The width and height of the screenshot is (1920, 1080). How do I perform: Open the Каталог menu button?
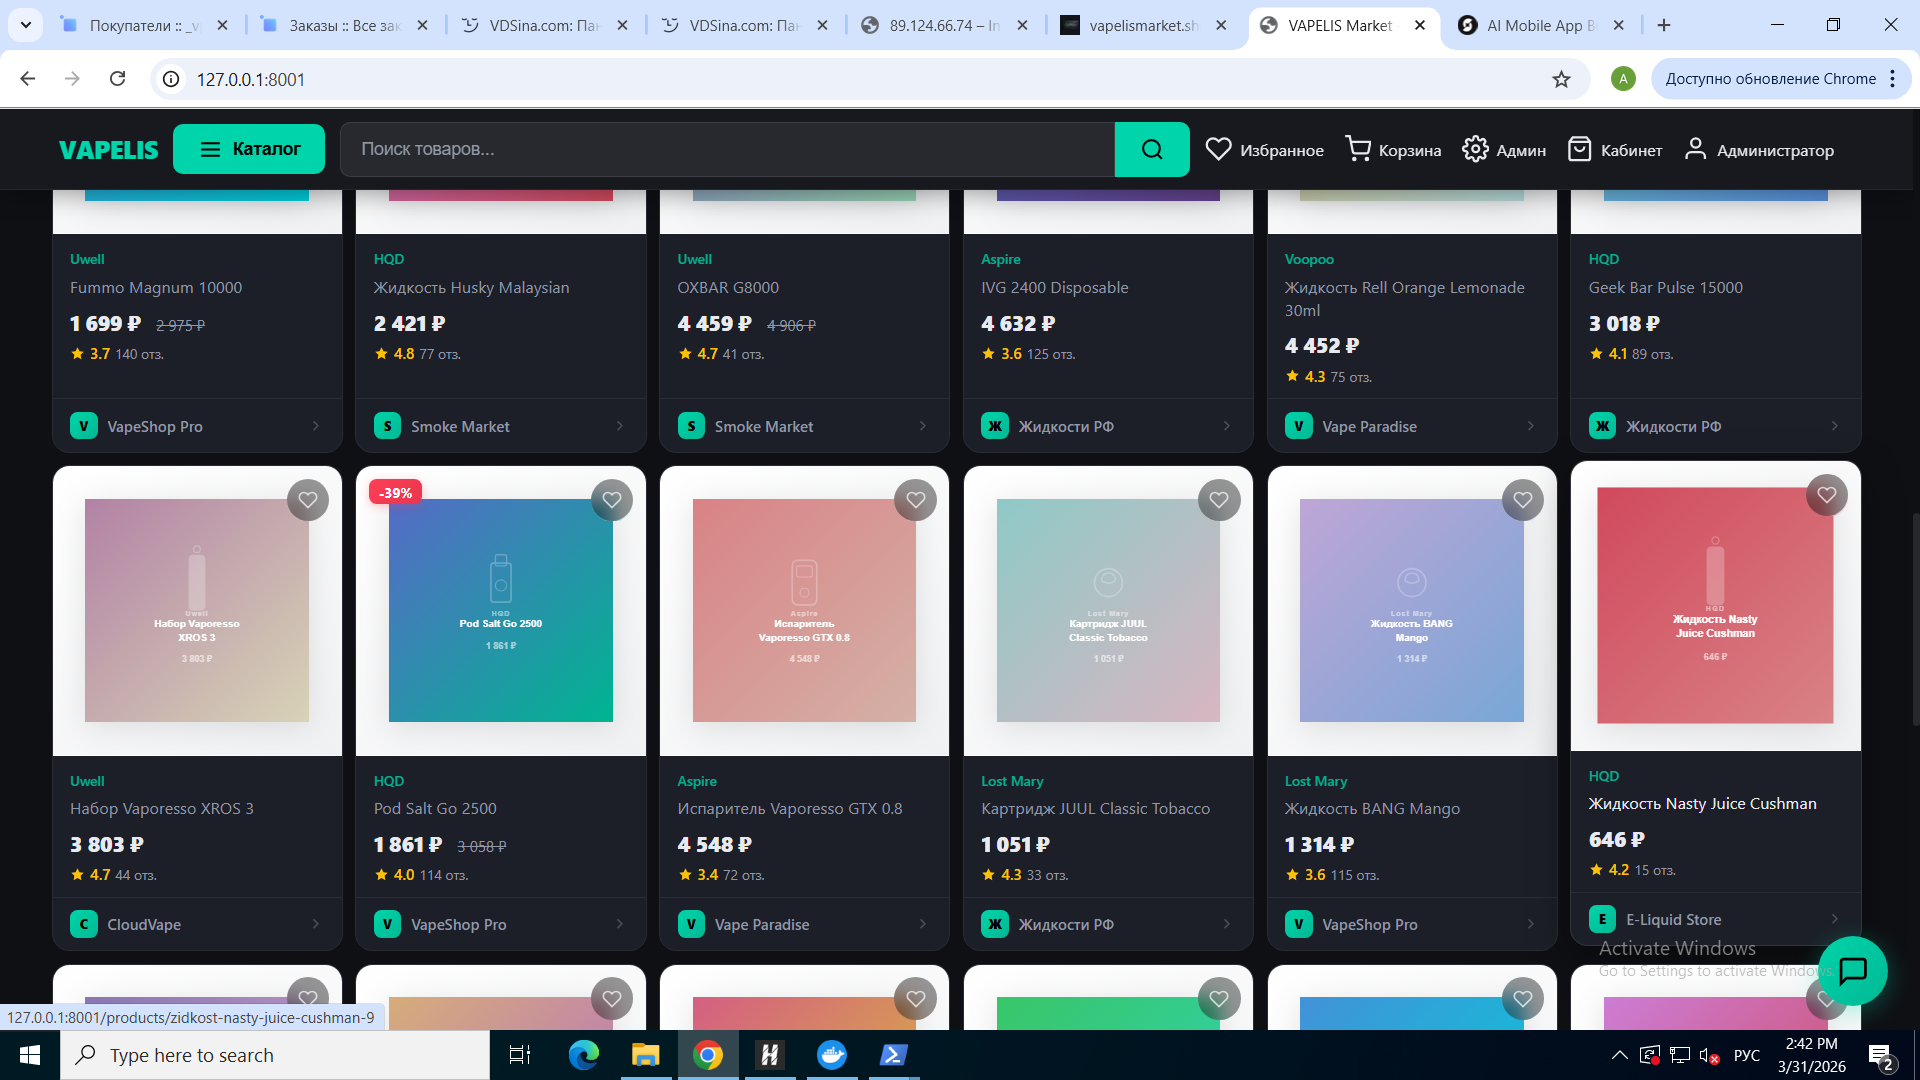coord(249,149)
